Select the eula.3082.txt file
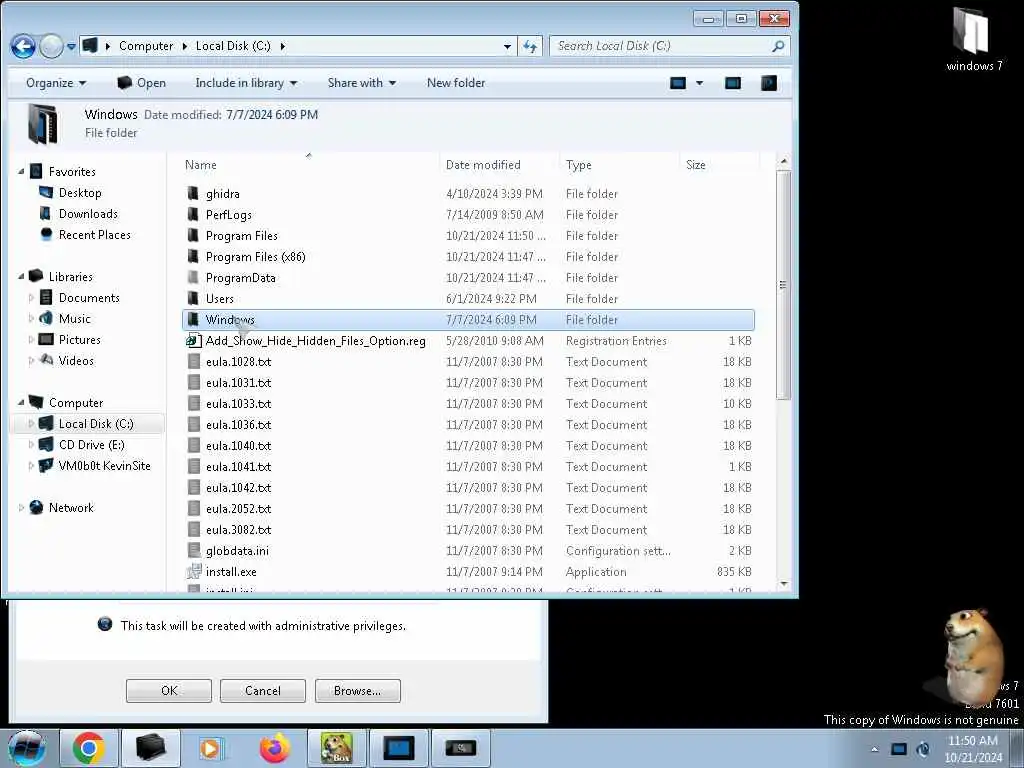The width and height of the screenshot is (1024, 768). [468, 530]
